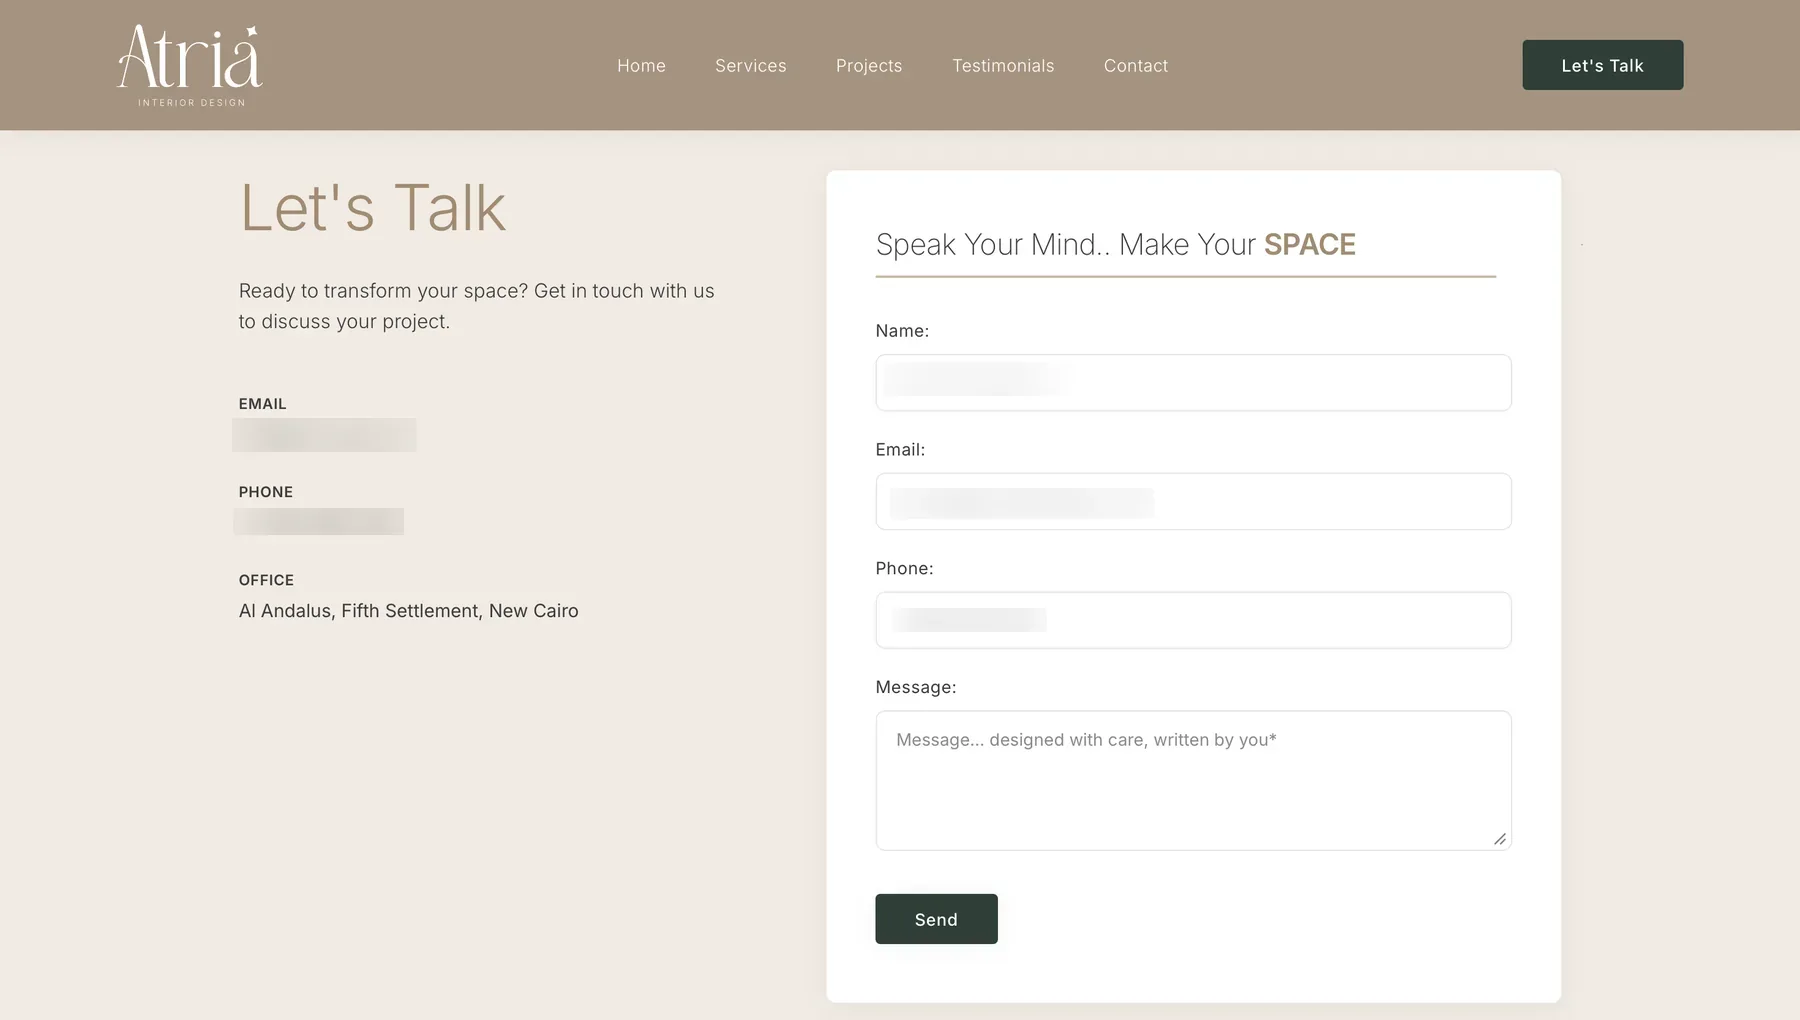The width and height of the screenshot is (1800, 1020).
Task: Click the Atria Interior Design logo
Action: [190, 66]
